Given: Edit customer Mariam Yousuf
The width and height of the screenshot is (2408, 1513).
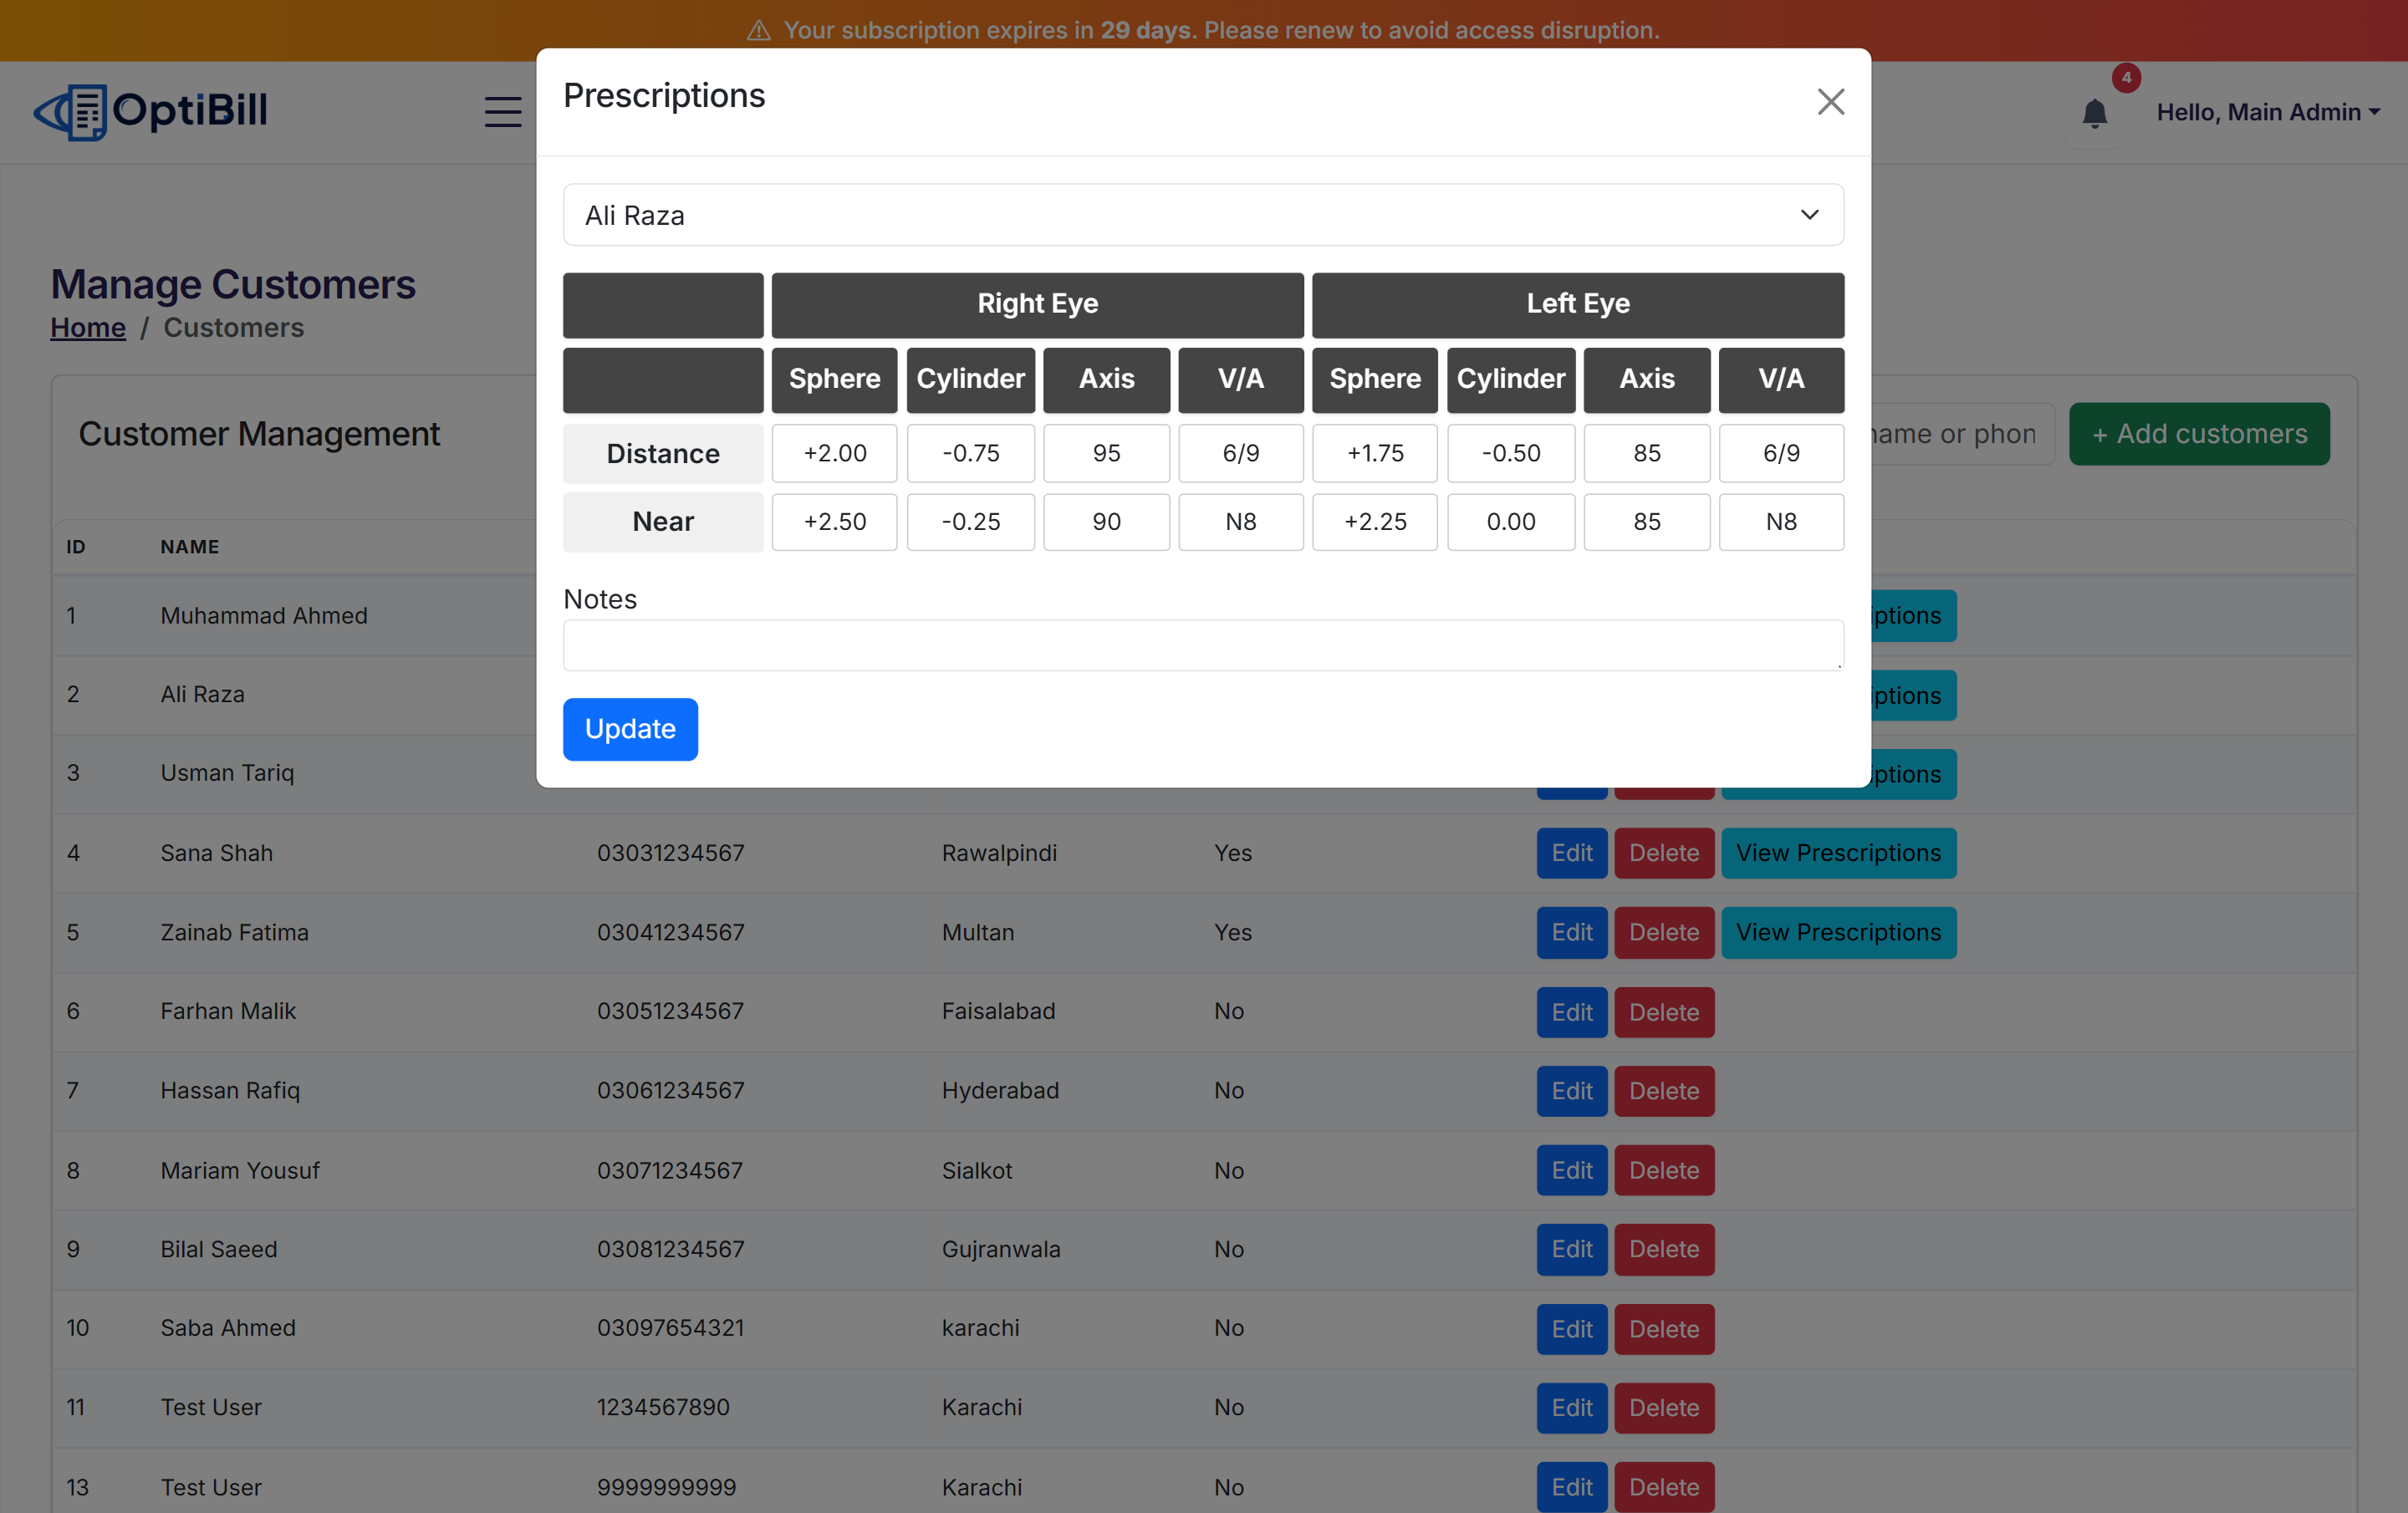Looking at the screenshot, I should coord(1572,1171).
